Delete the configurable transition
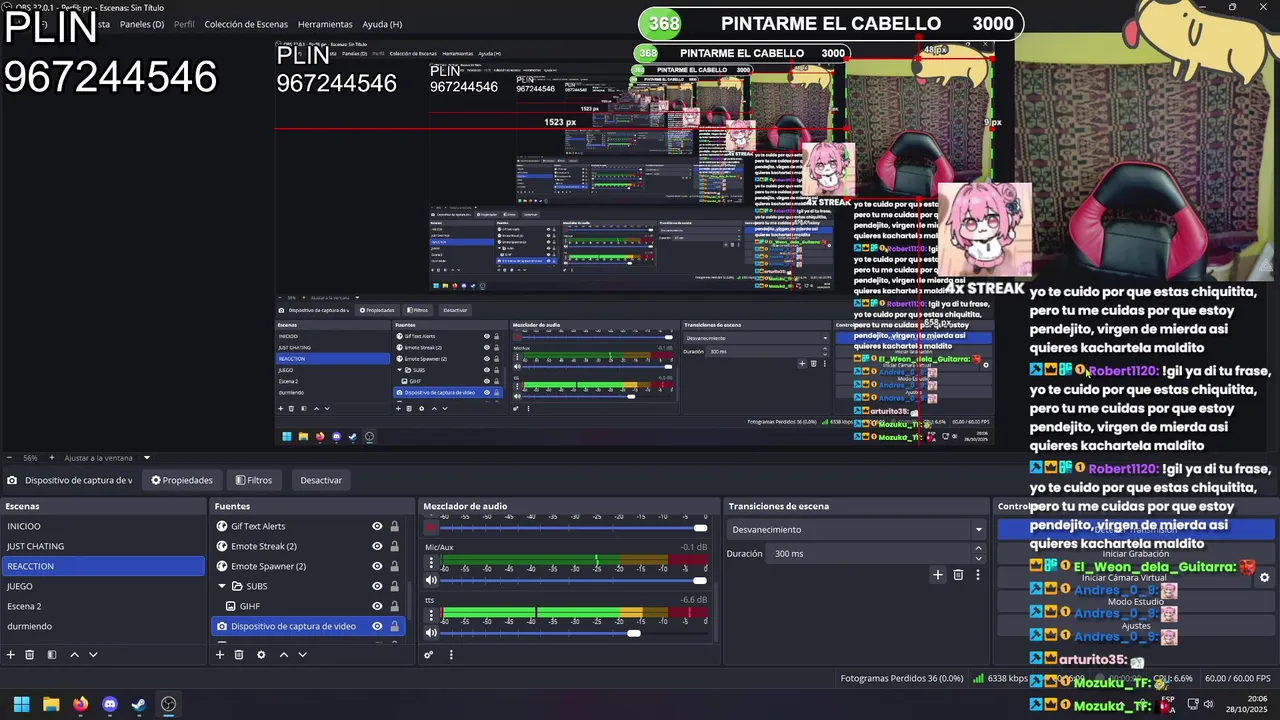The height and width of the screenshot is (720, 1280). 958,575
